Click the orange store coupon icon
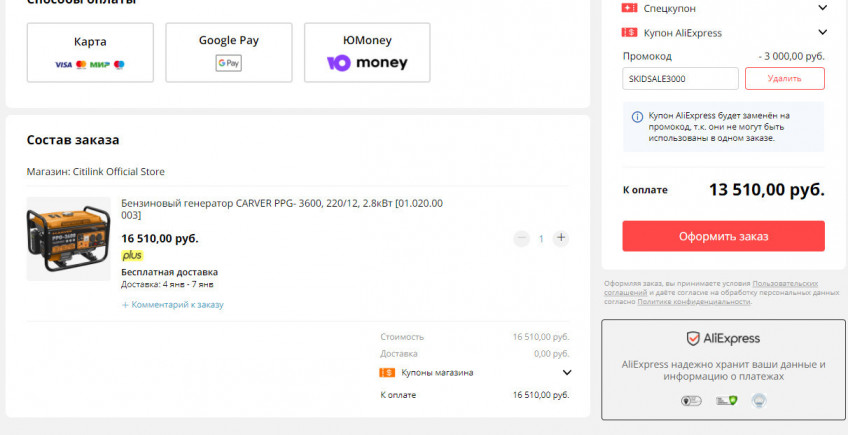The height and width of the screenshot is (435, 848). click(x=387, y=373)
